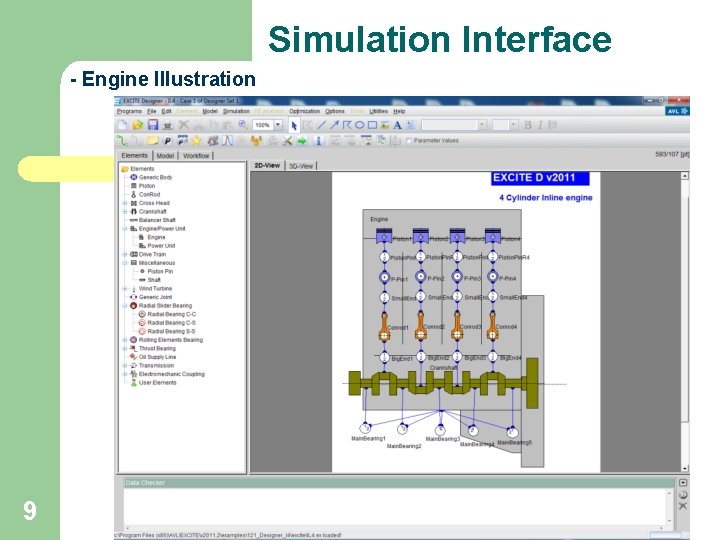
Task: Select the text 'A' tool
Action: click(397, 125)
